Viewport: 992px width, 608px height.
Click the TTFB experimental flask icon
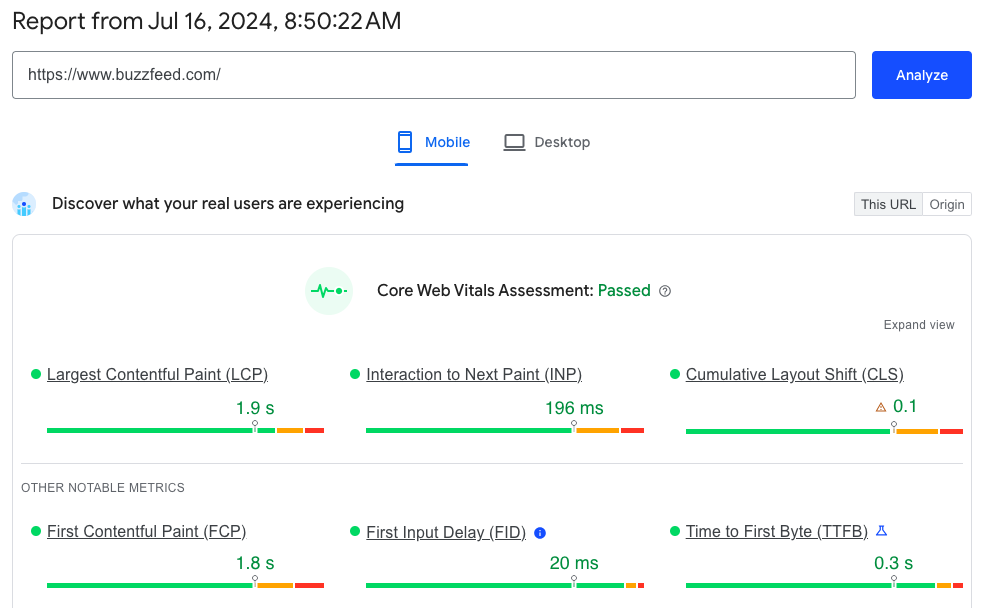tap(881, 531)
